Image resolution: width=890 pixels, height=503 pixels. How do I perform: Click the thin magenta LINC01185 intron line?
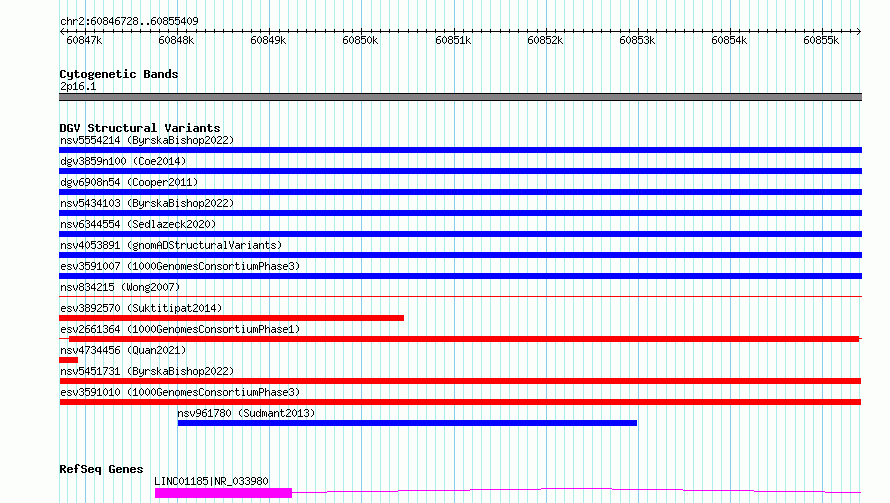click(576, 490)
